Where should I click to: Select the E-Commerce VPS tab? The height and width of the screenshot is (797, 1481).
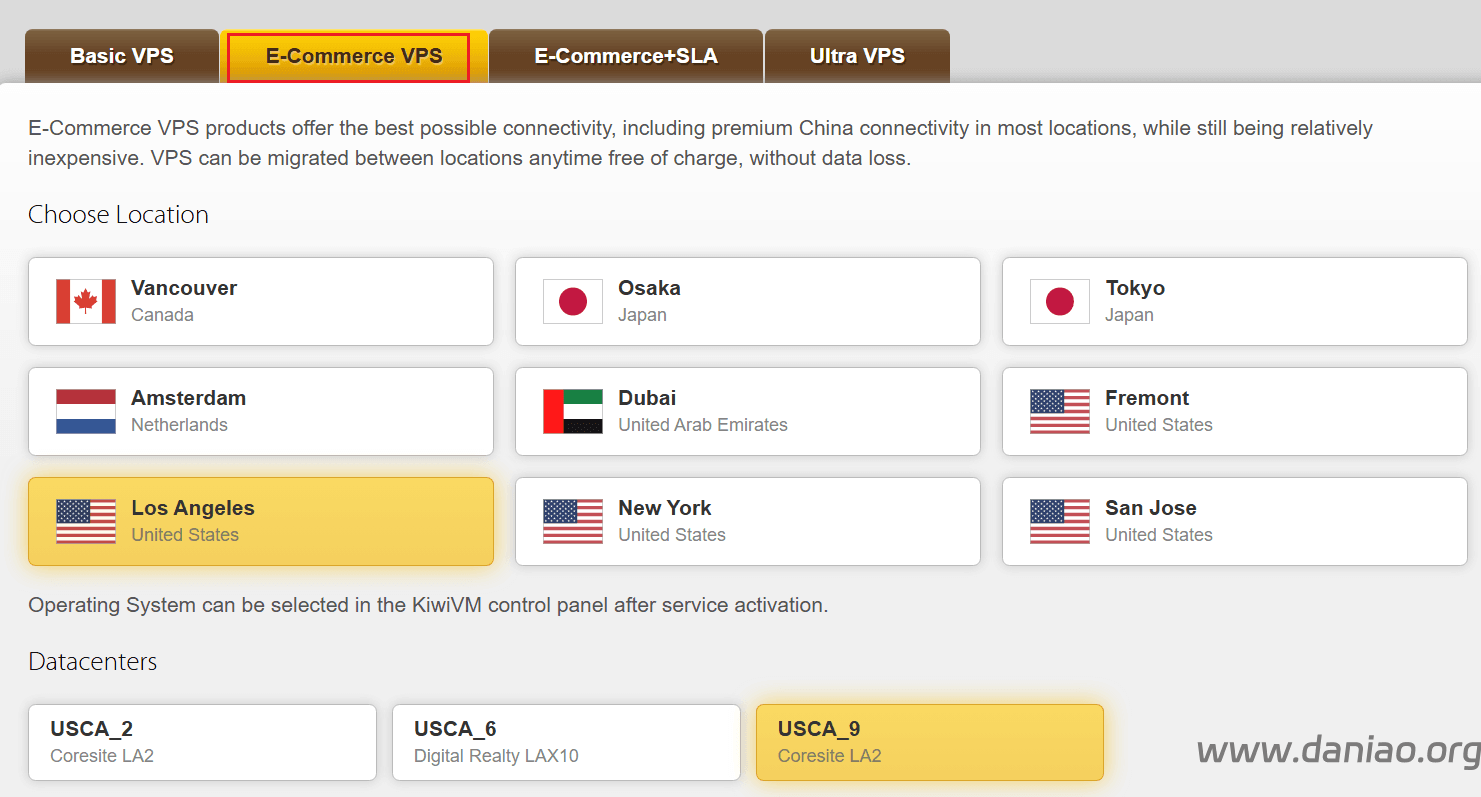pos(354,56)
